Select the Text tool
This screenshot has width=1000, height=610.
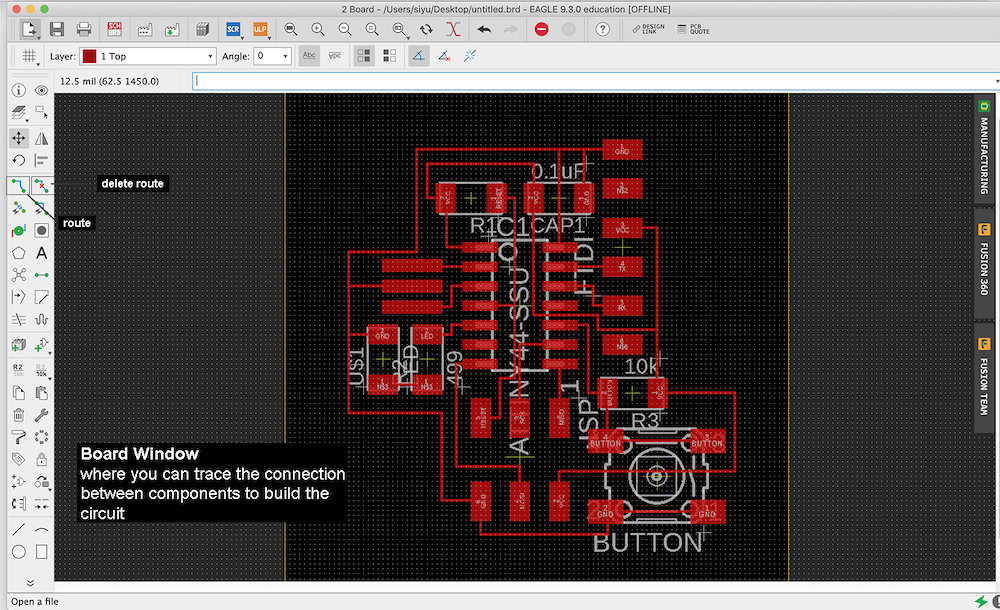tap(41, 253)
